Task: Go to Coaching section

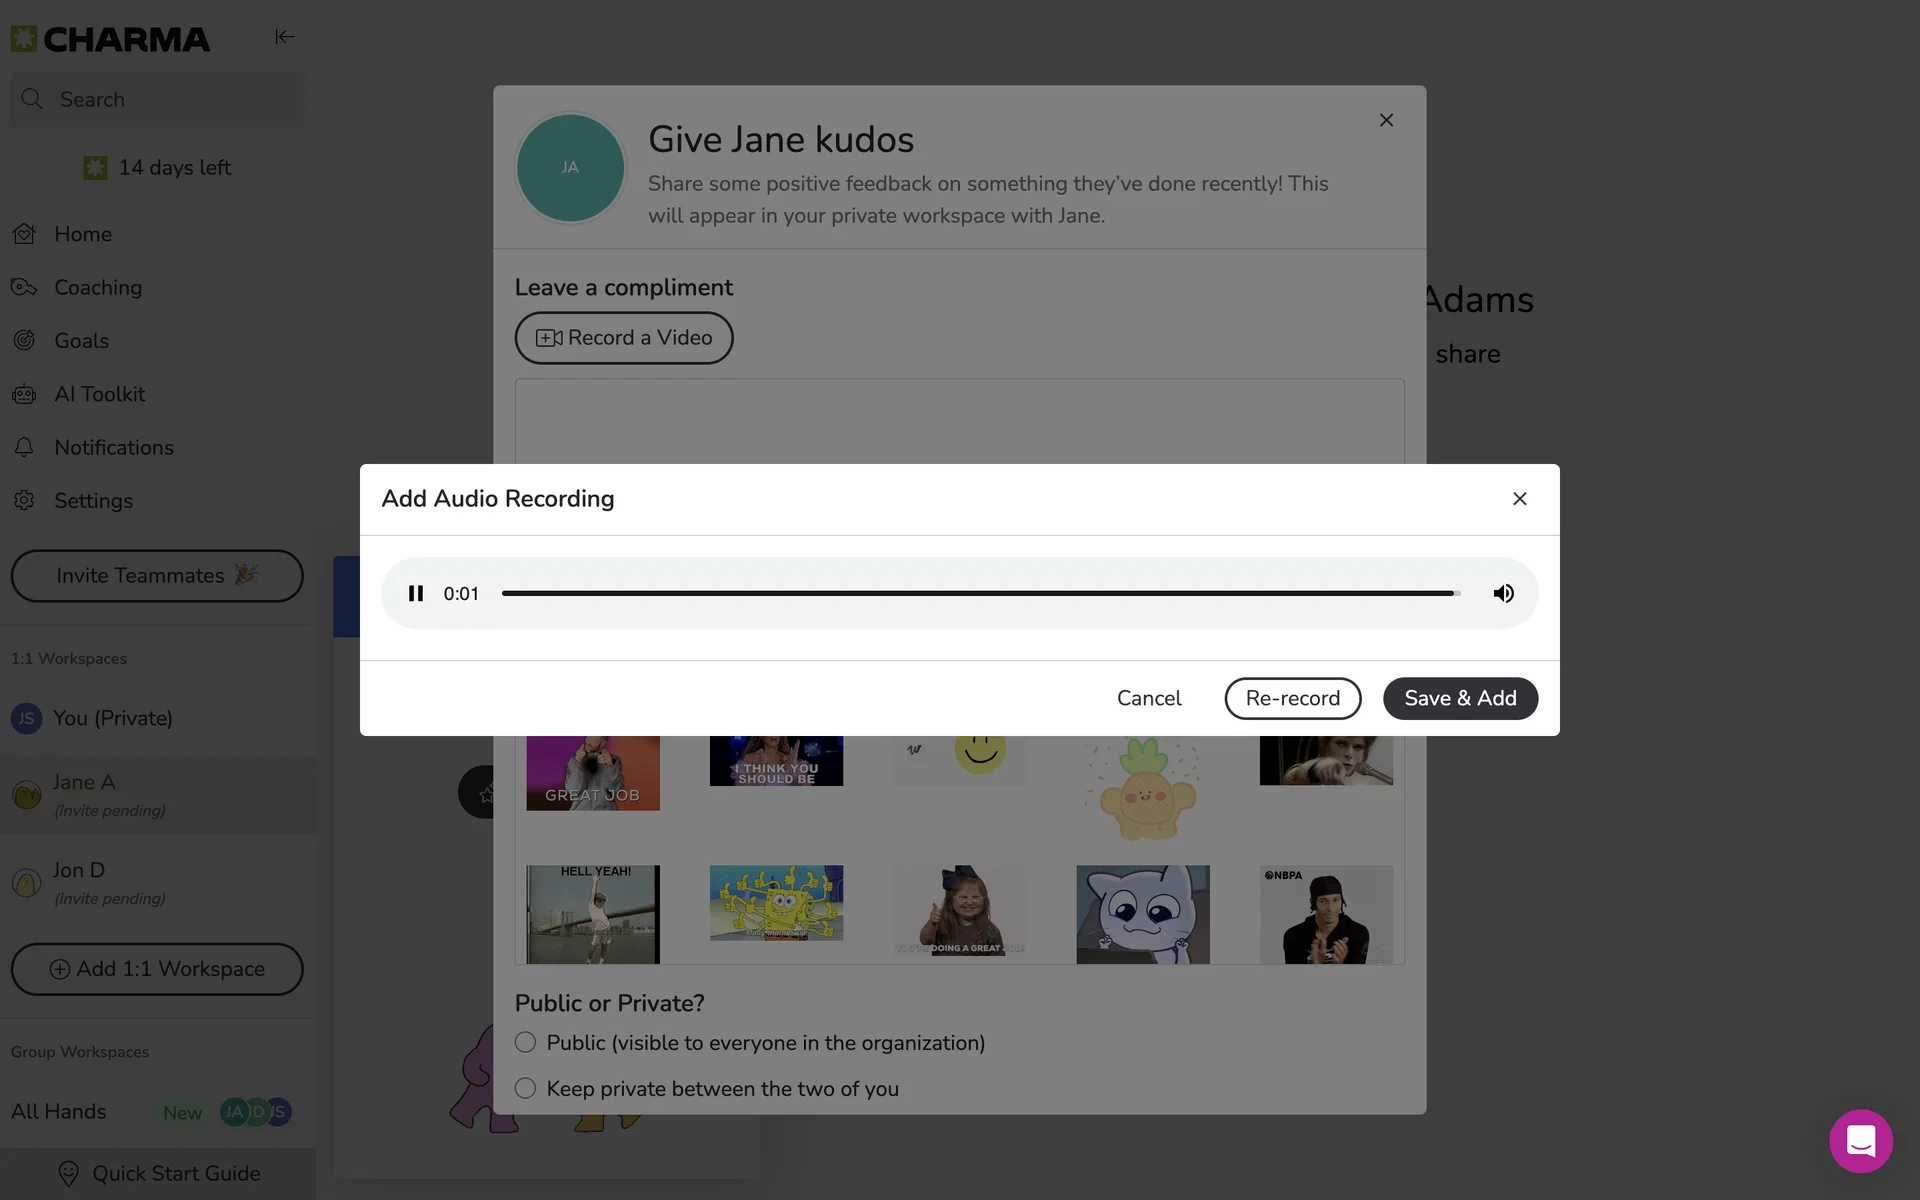Action: tap(97, 287)
